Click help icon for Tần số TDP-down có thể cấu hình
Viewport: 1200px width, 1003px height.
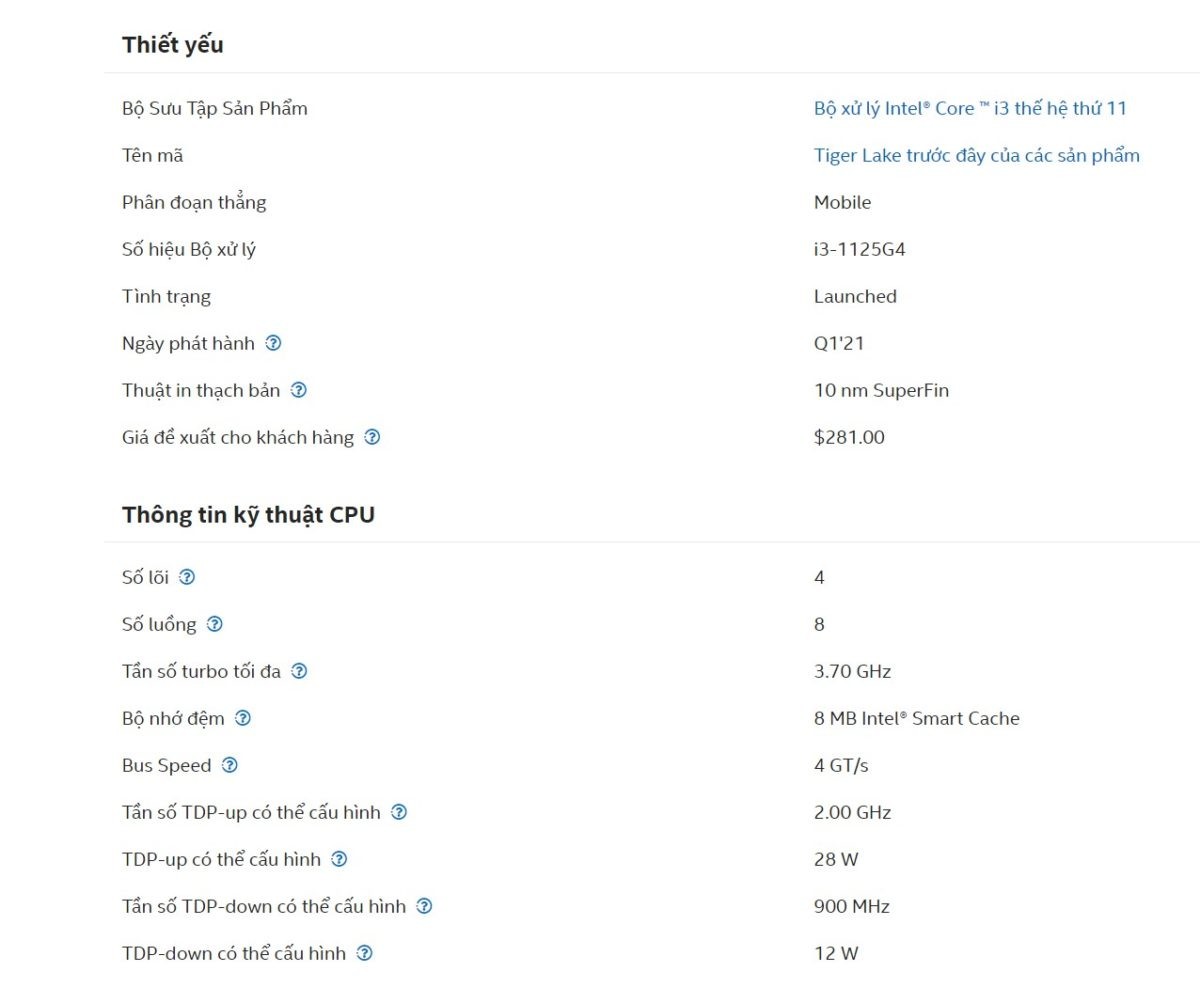(424, 906)
